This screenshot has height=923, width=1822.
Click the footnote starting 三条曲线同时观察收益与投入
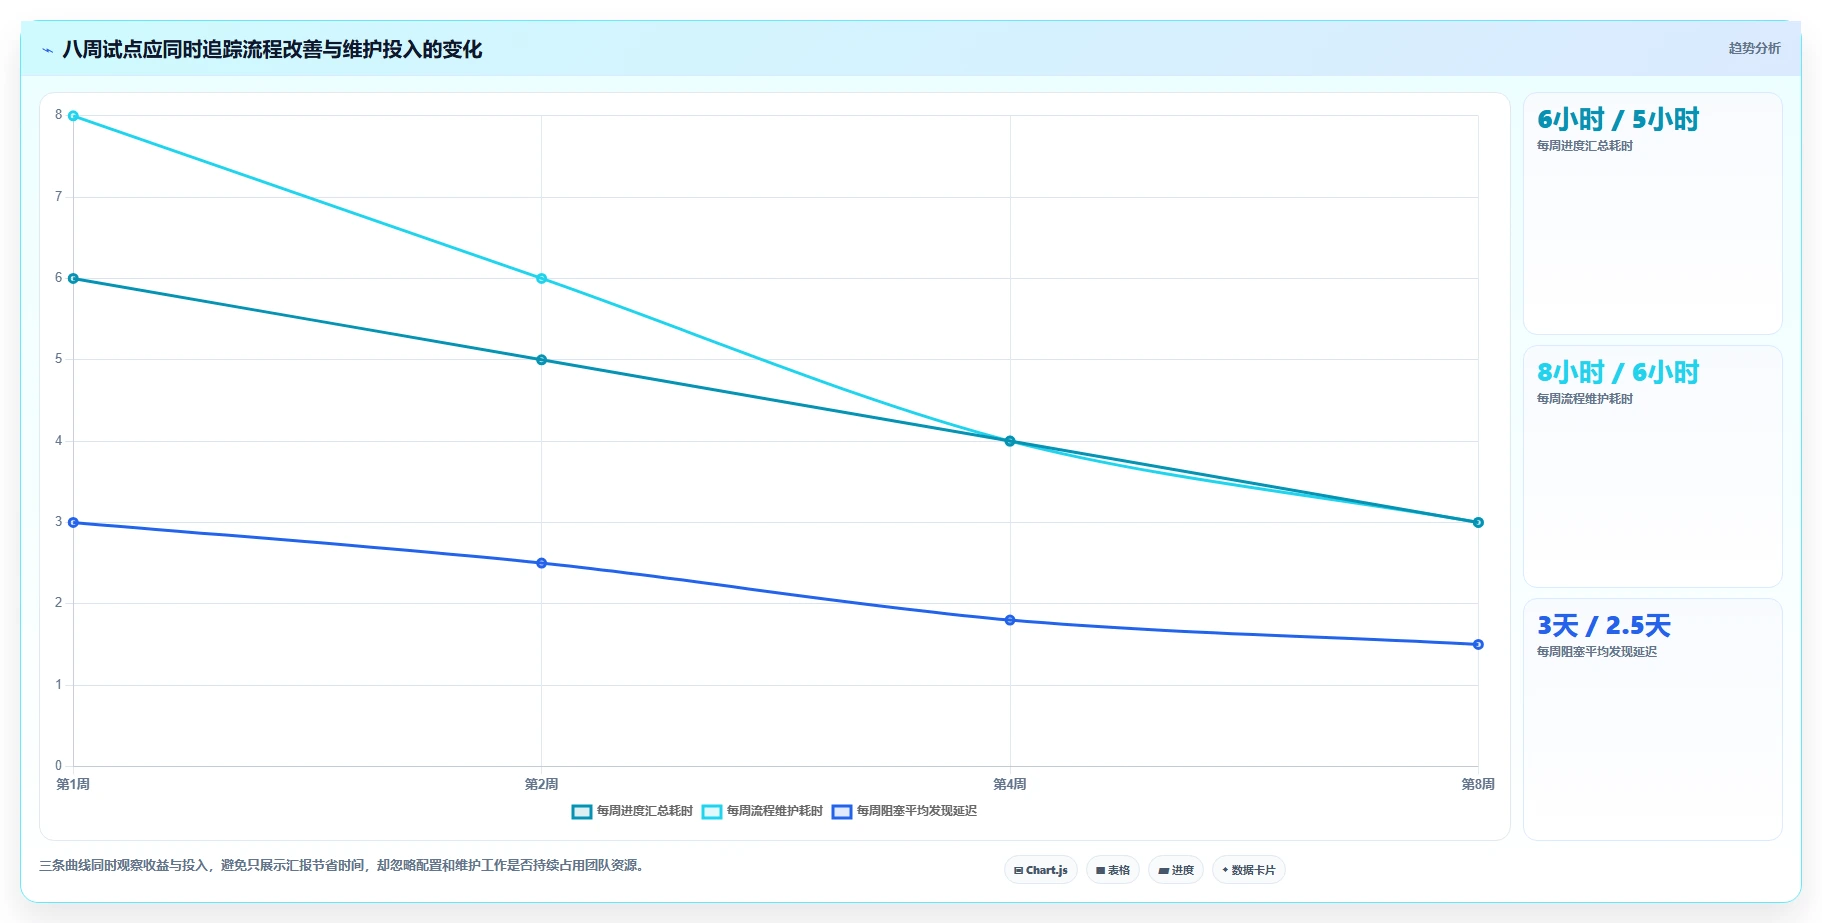tap(342, 865)
